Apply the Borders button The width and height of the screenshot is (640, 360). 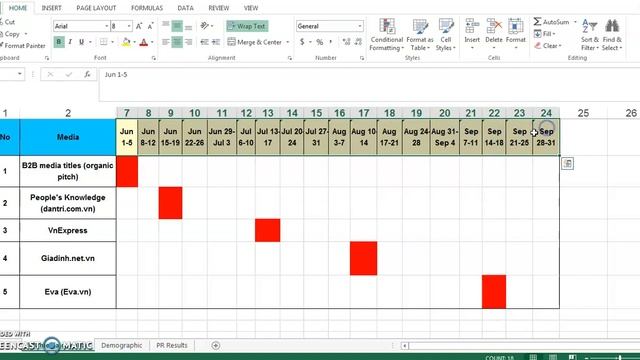104,42
